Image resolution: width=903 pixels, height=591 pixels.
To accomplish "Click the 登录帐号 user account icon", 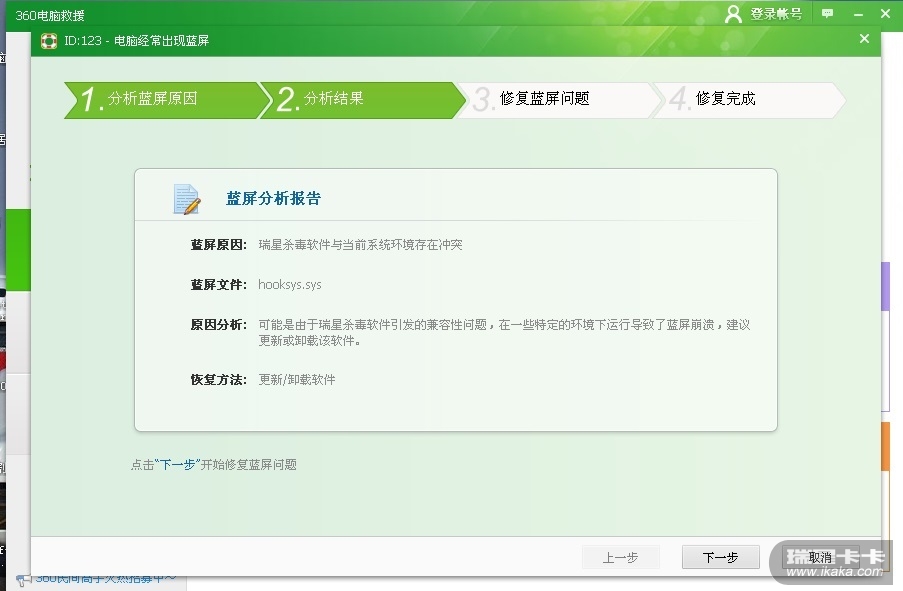I will pyautogui.click(x=733, y=14).
